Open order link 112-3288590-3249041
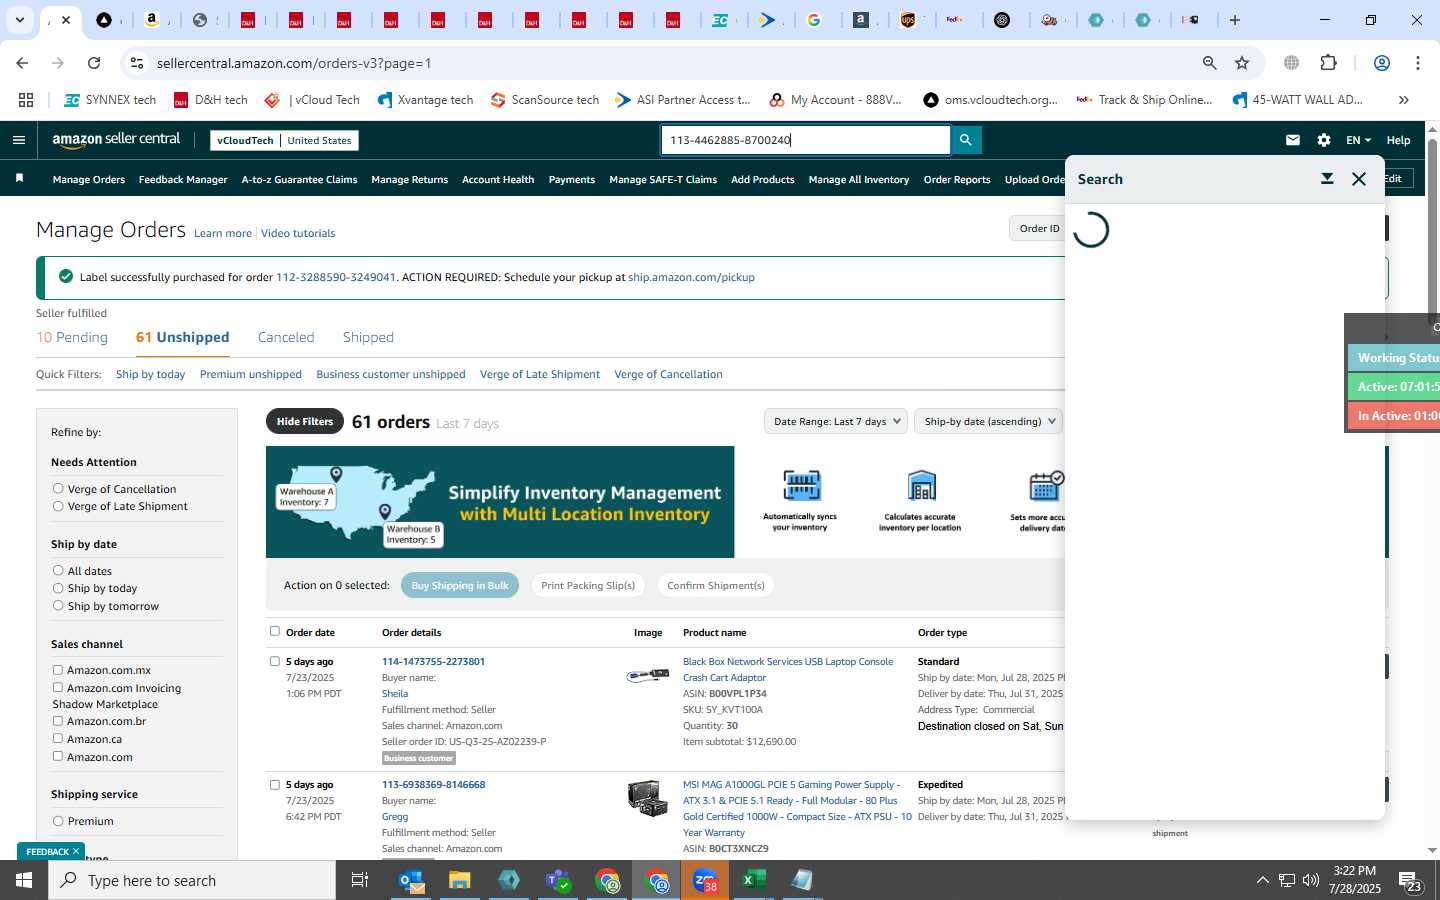 (336, 277)
